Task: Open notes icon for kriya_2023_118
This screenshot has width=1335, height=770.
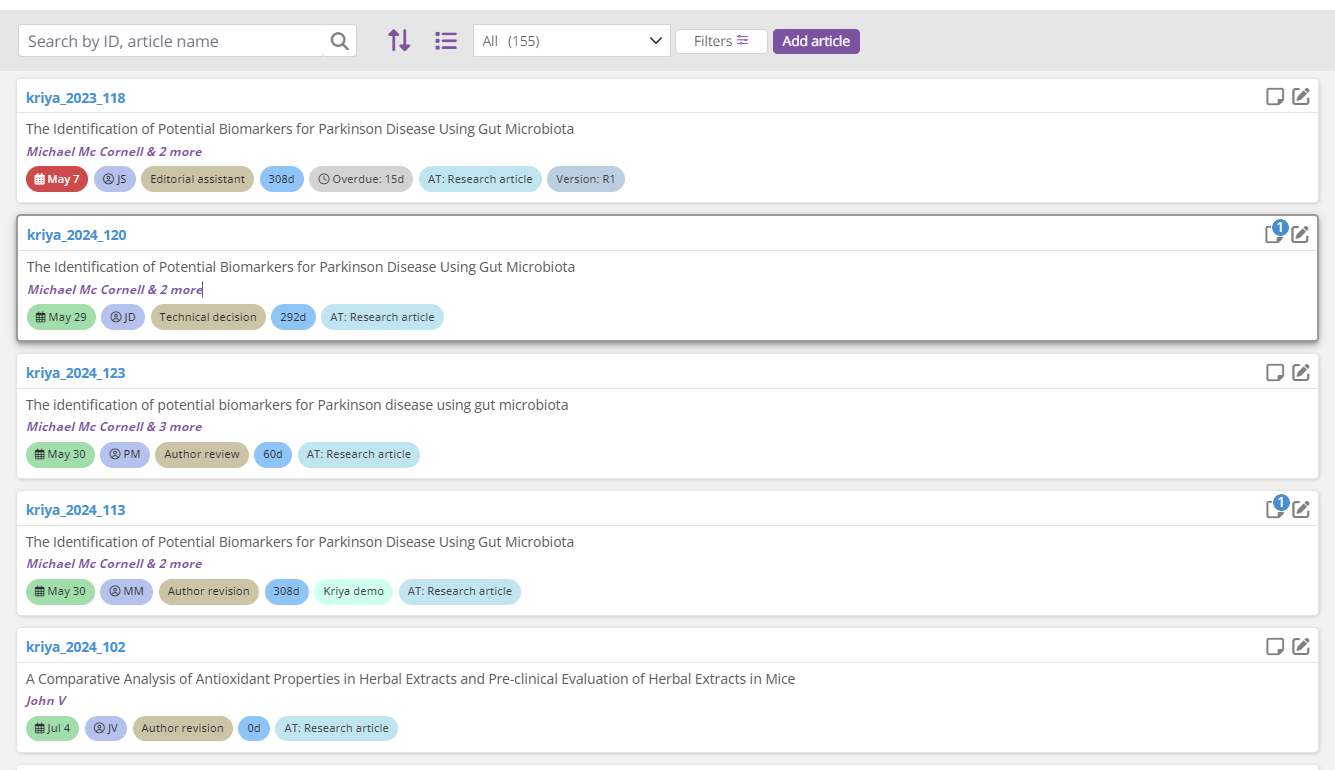Action: pyautogui.click(x=1275, y=97)
